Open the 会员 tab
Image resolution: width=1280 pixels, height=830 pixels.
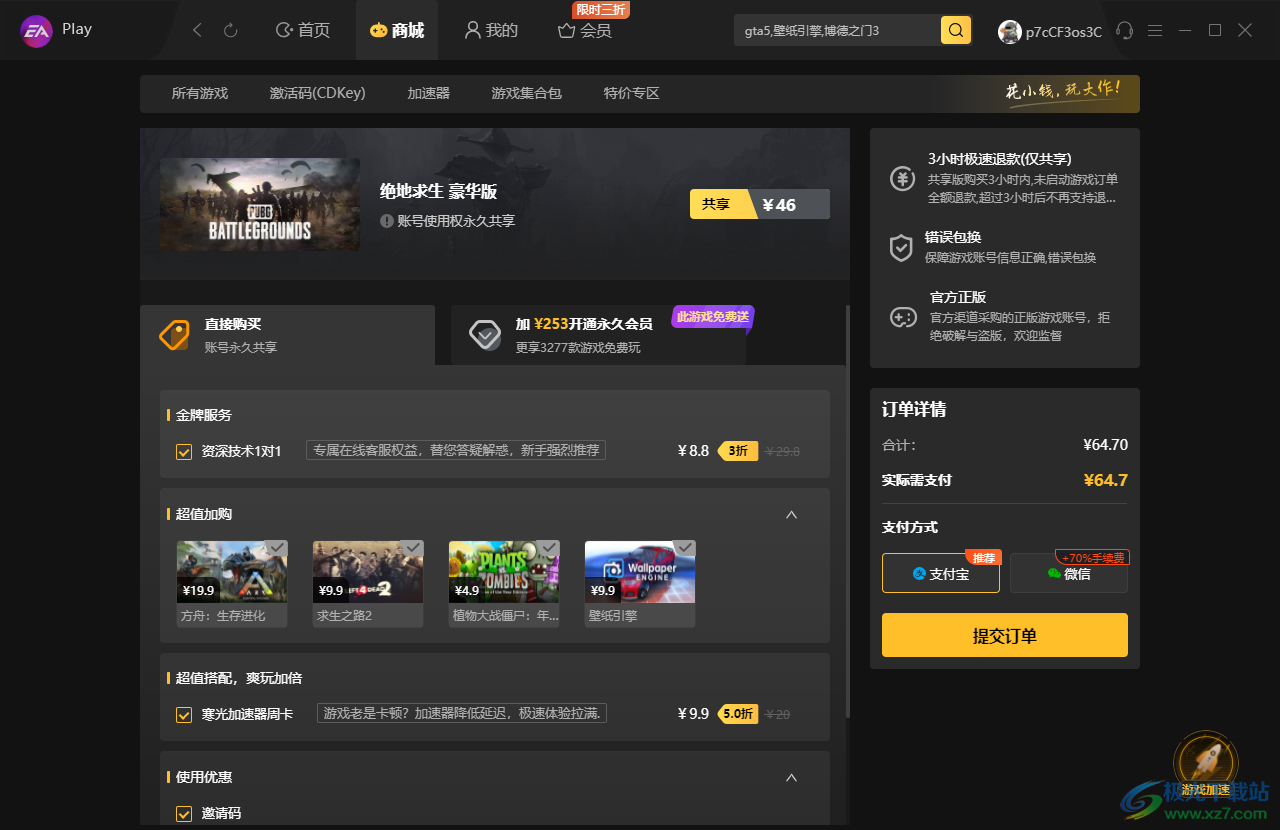tap(585, 31)
